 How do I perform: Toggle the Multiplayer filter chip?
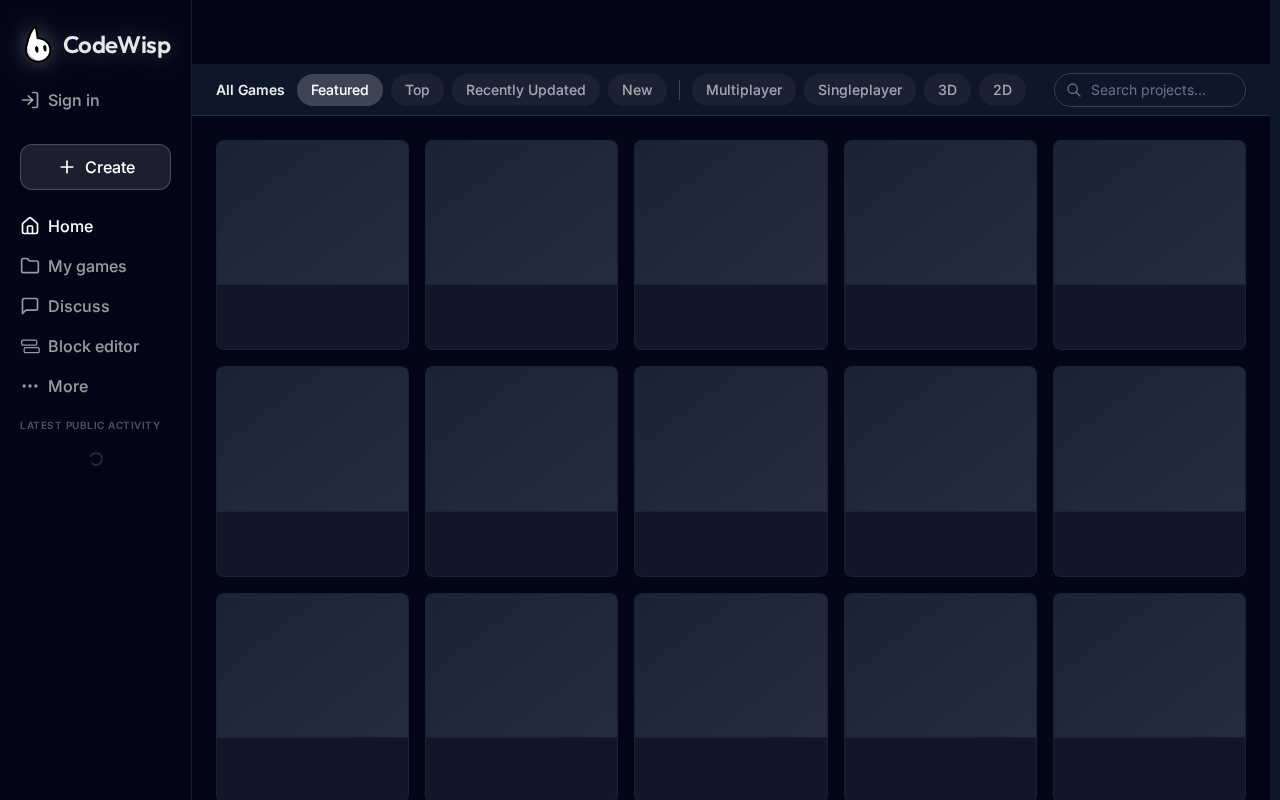743,90
